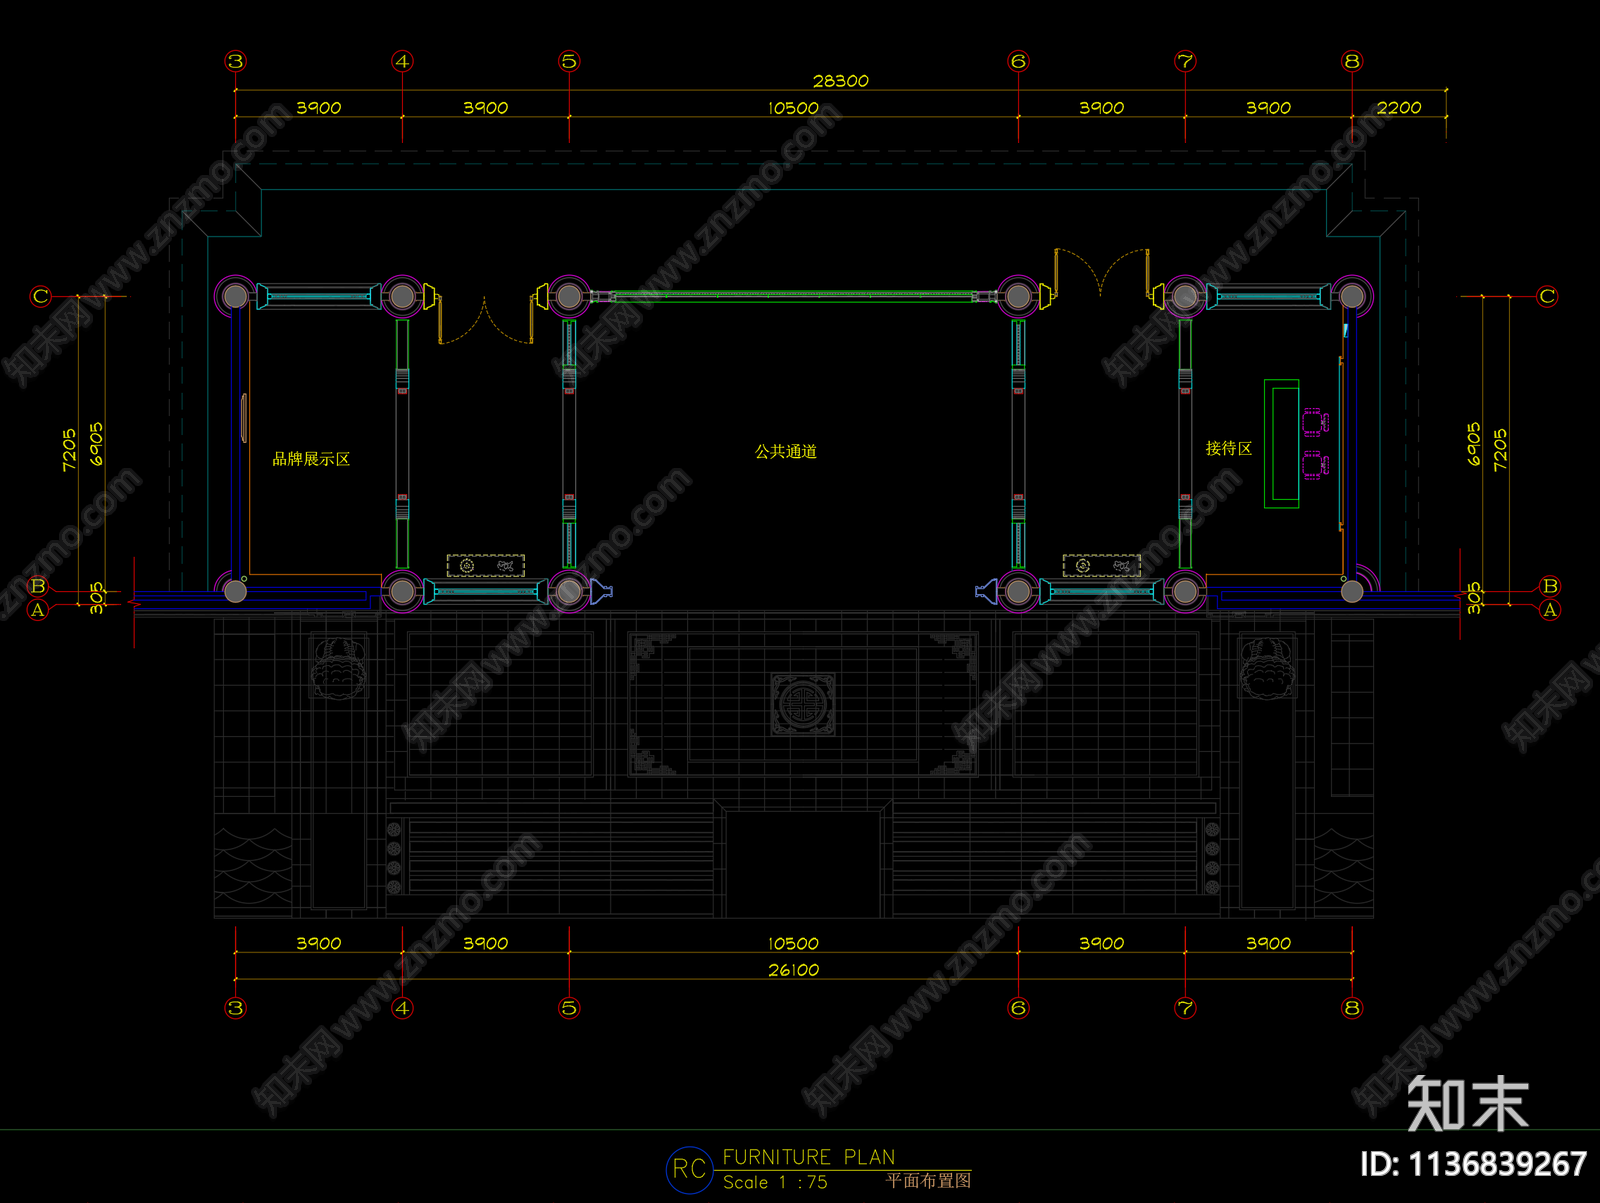Select the room label 品牌展示区
This screenshot has width=1600, height=1203.
pos(311,459)
